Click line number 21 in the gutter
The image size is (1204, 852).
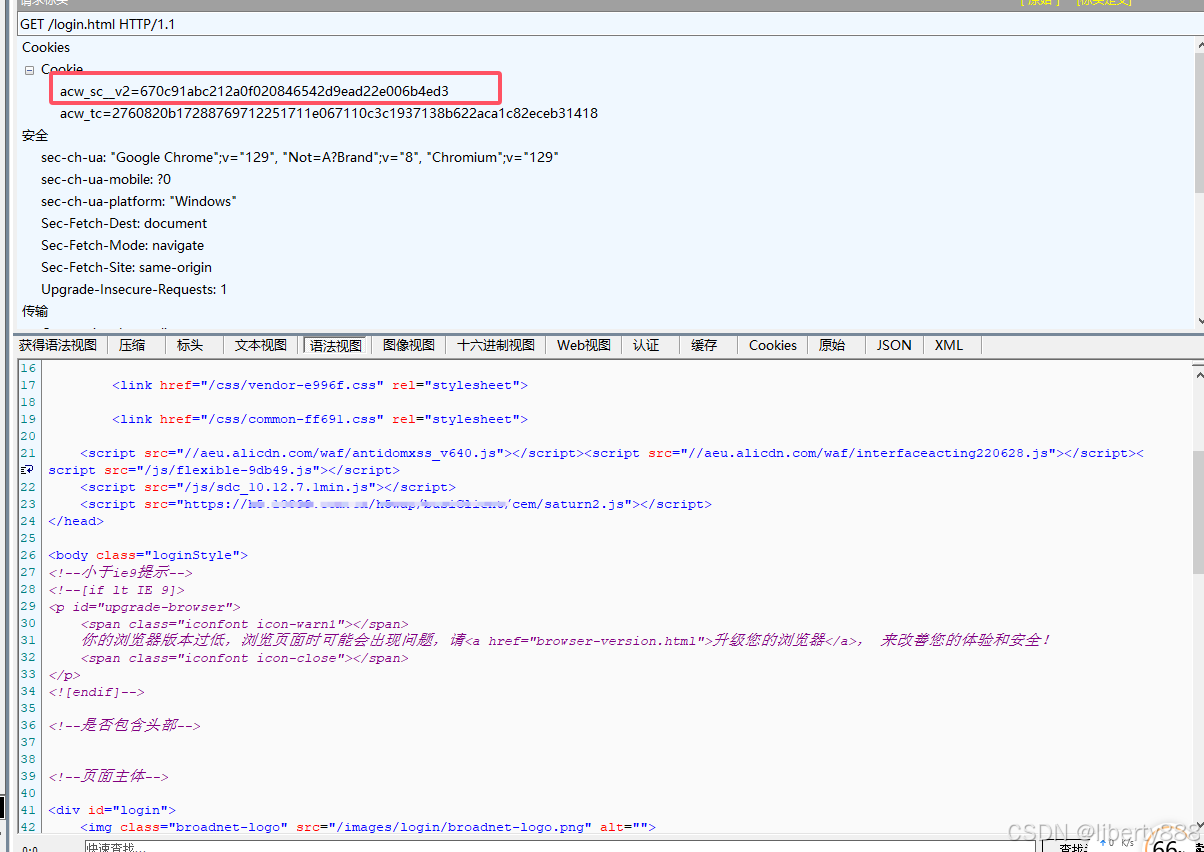tap(27, 453)
